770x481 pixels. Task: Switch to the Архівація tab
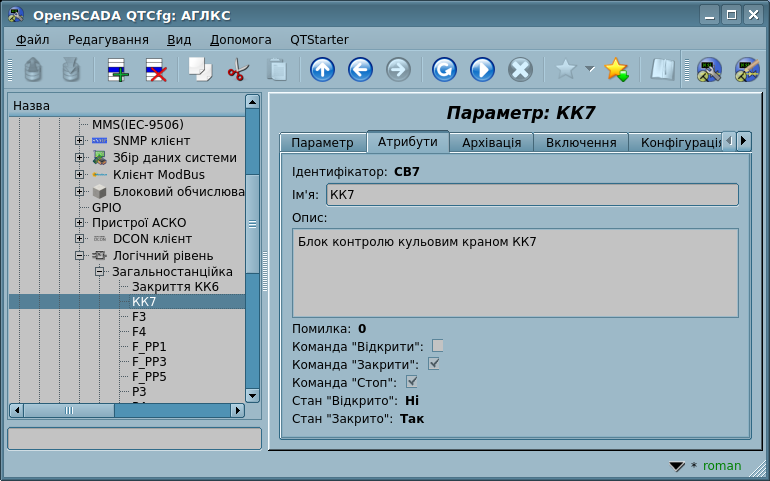click(491, 142)
